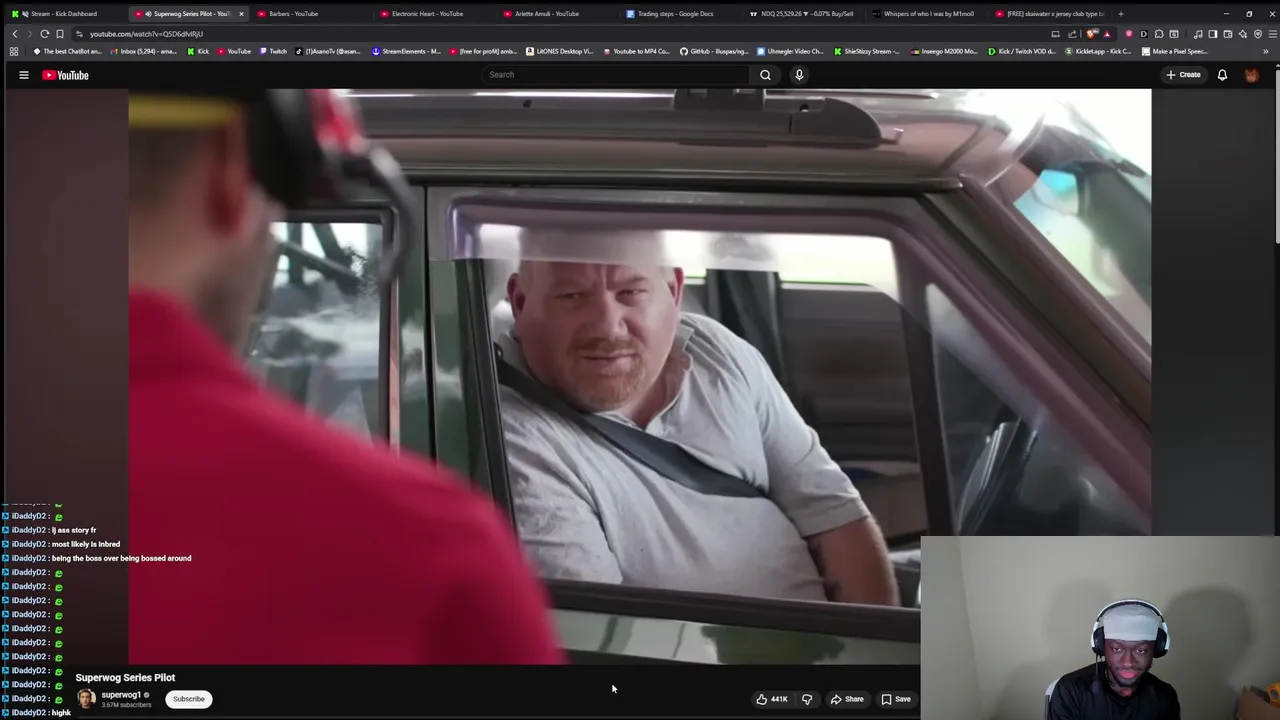Open the YouTube hamburger guide menu
Image resolution: width=1280 pixels, height=720 pixels.
pos(24,75)
